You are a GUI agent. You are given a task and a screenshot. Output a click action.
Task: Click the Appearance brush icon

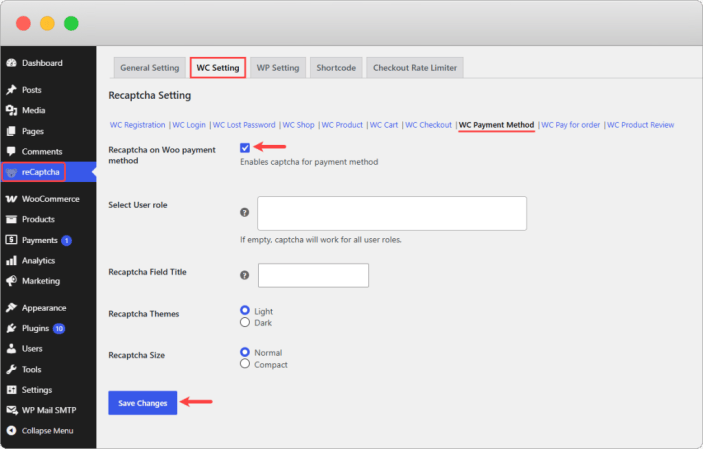point(11,308)
